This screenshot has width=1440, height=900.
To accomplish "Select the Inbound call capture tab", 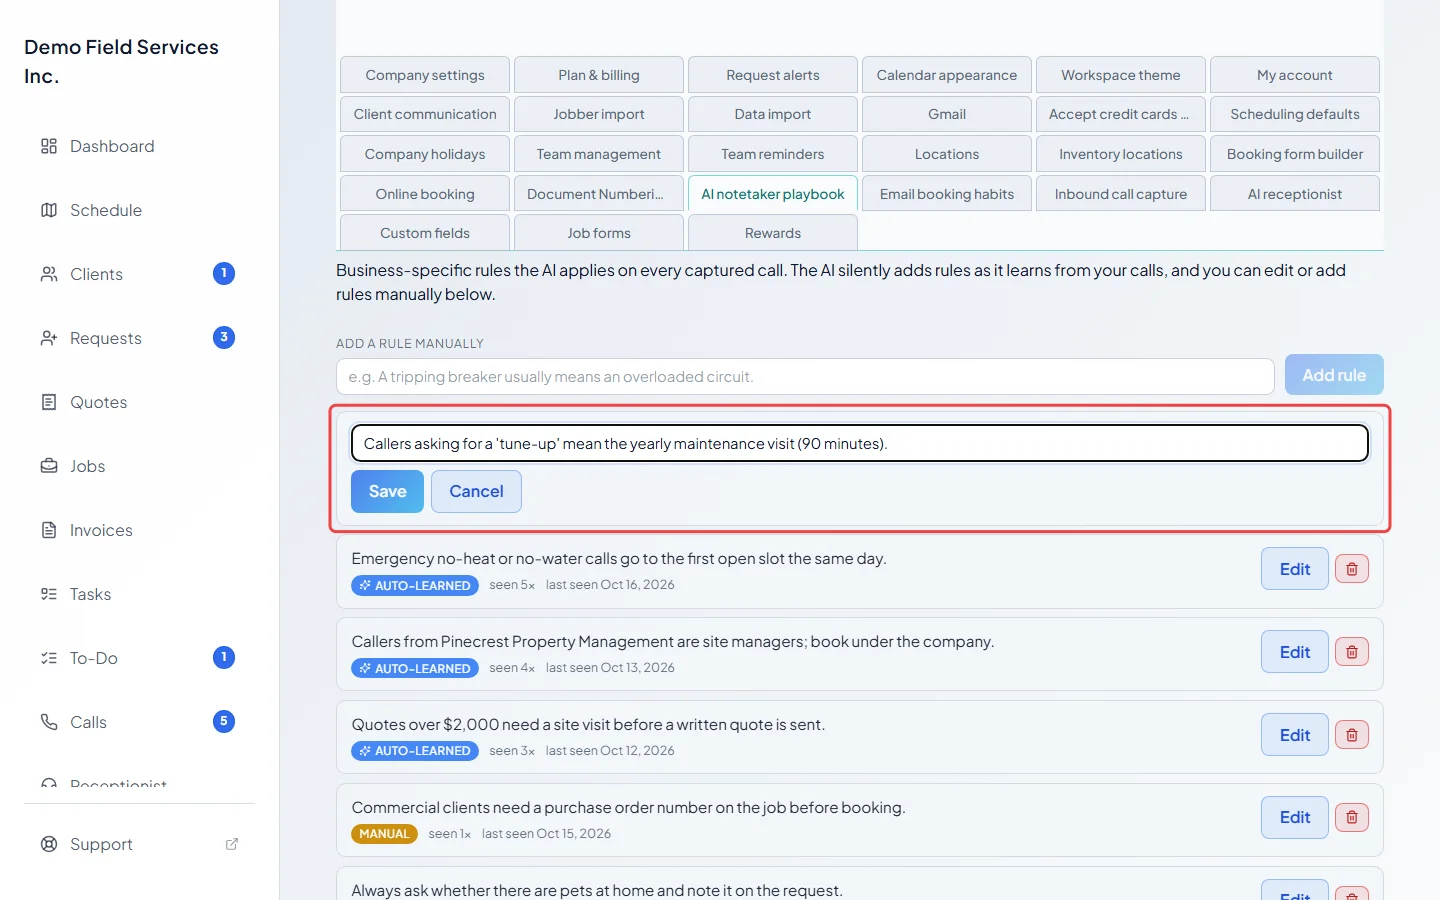I will click(x=1121, y=194).
